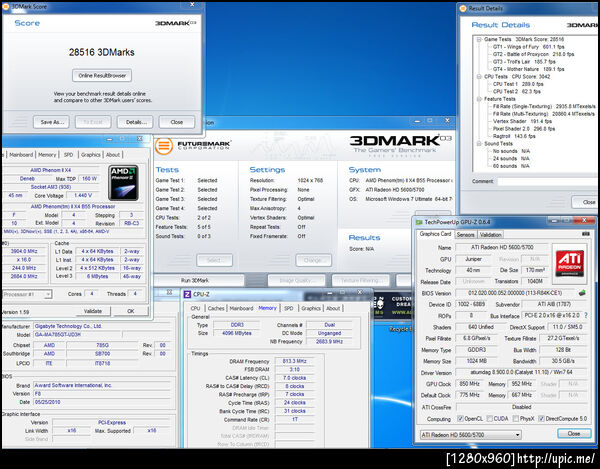Click Close in the Result Details window

click(x=586, y=202)
